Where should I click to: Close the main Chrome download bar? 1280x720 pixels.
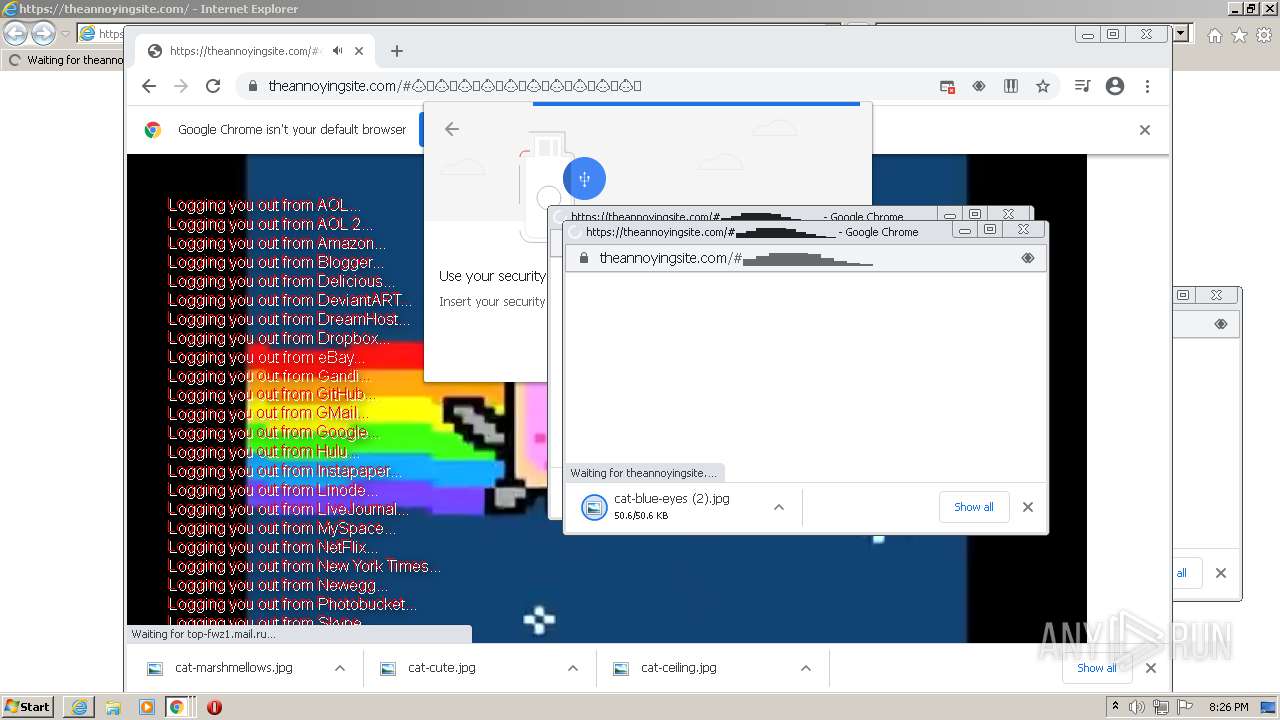[x=1150, y=668]
